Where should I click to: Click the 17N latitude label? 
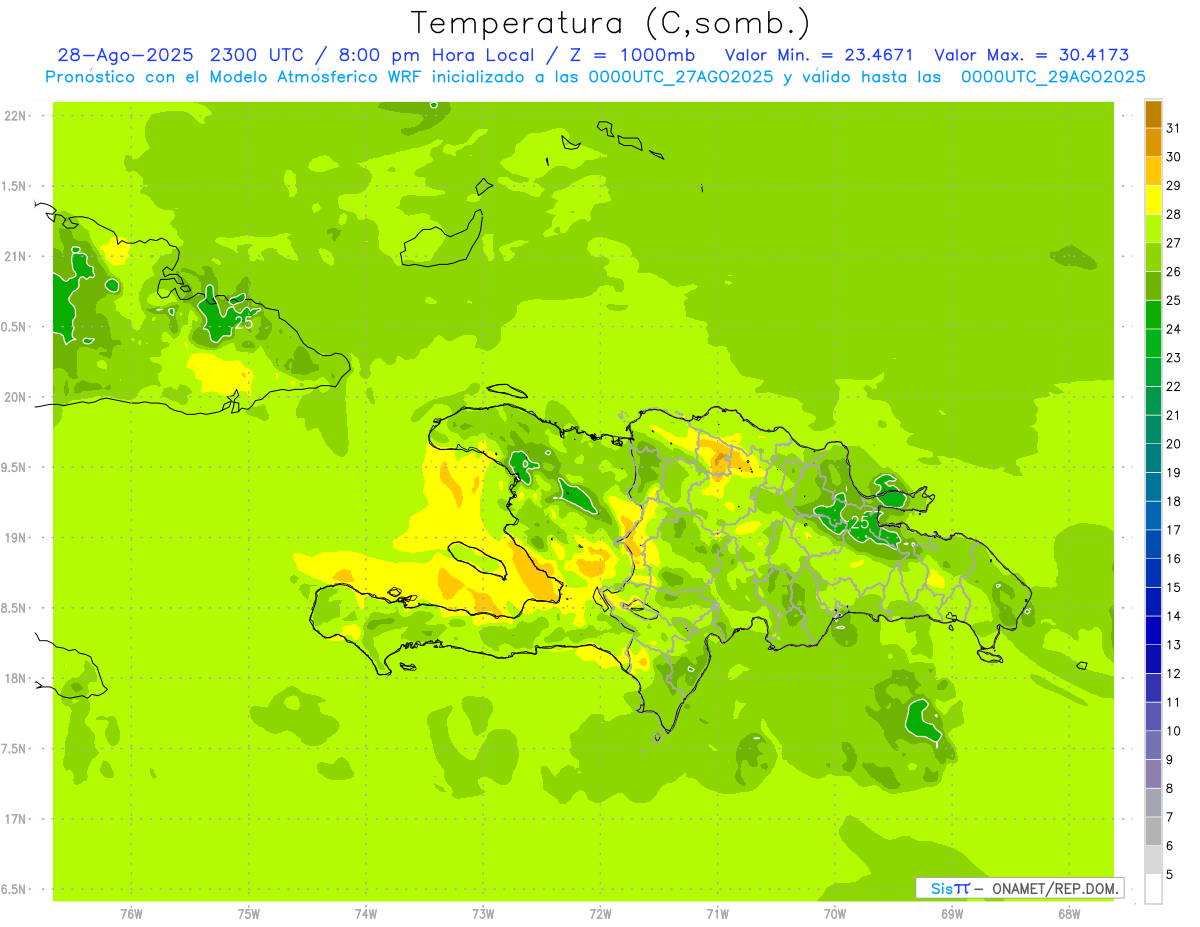16,820
